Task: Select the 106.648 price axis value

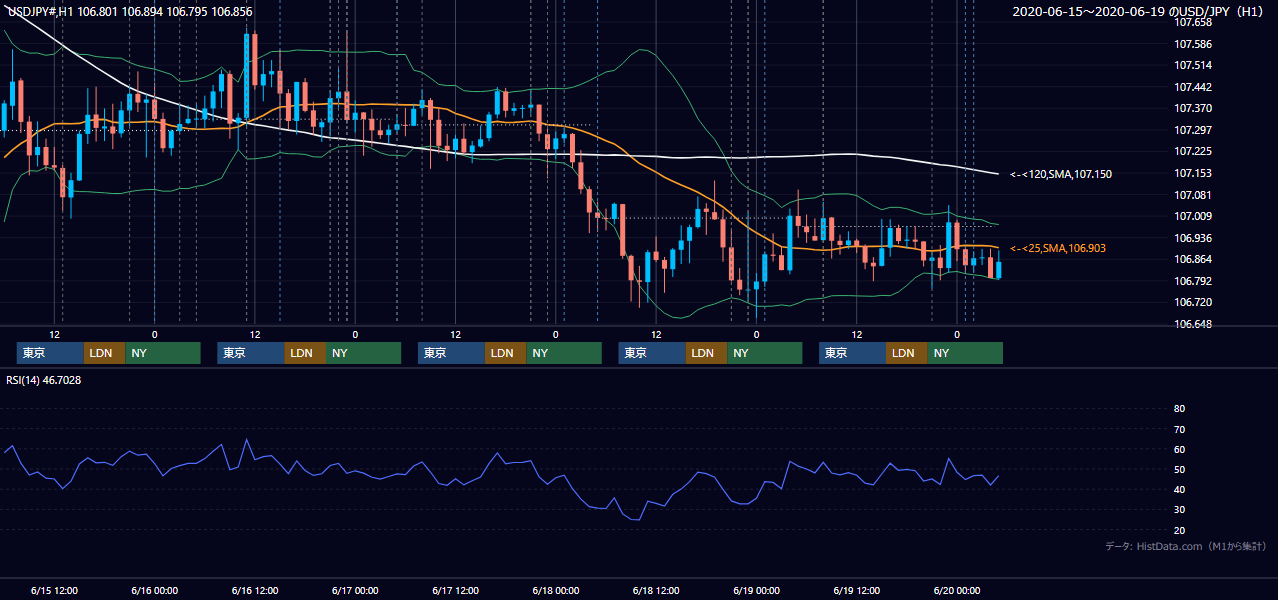Action: [1192, 324]
